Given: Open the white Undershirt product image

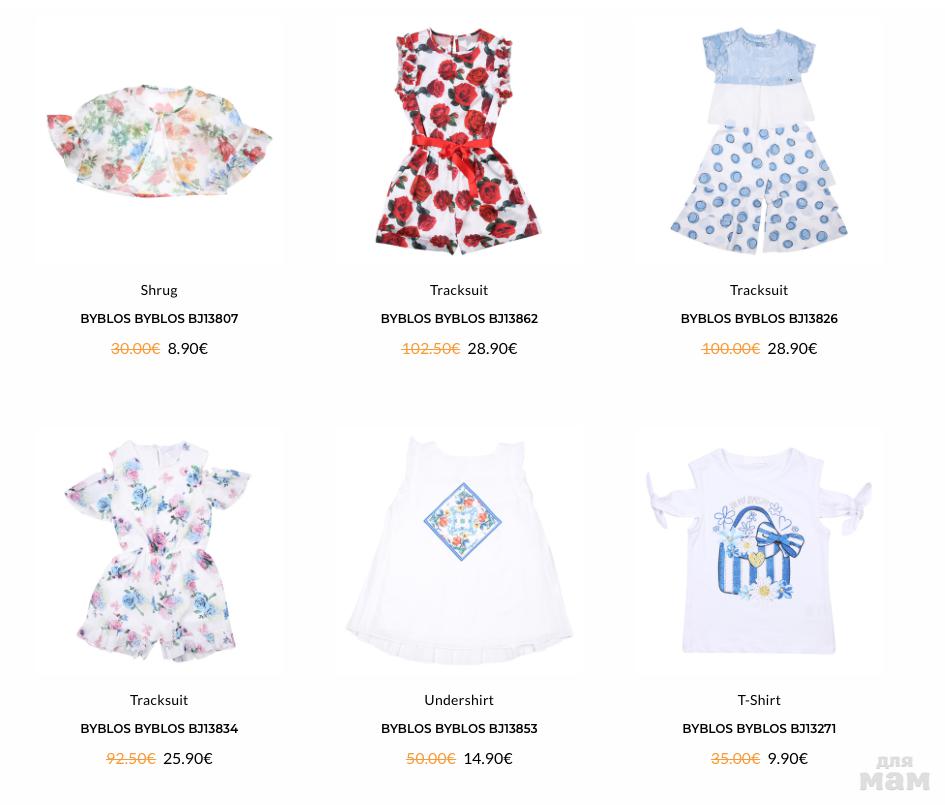Looking at the screenshot, I should tap(459, 551).
